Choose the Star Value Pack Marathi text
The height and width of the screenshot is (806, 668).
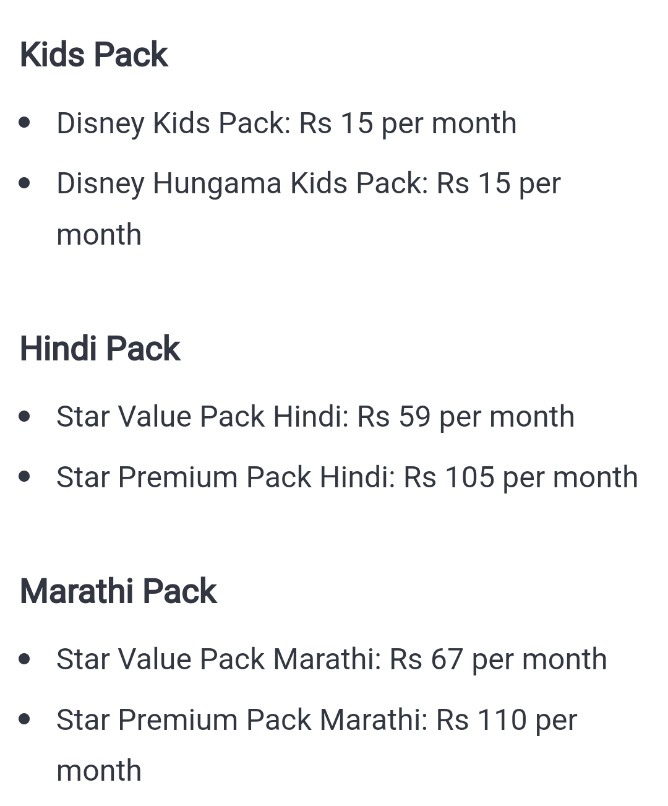(215, 660)
